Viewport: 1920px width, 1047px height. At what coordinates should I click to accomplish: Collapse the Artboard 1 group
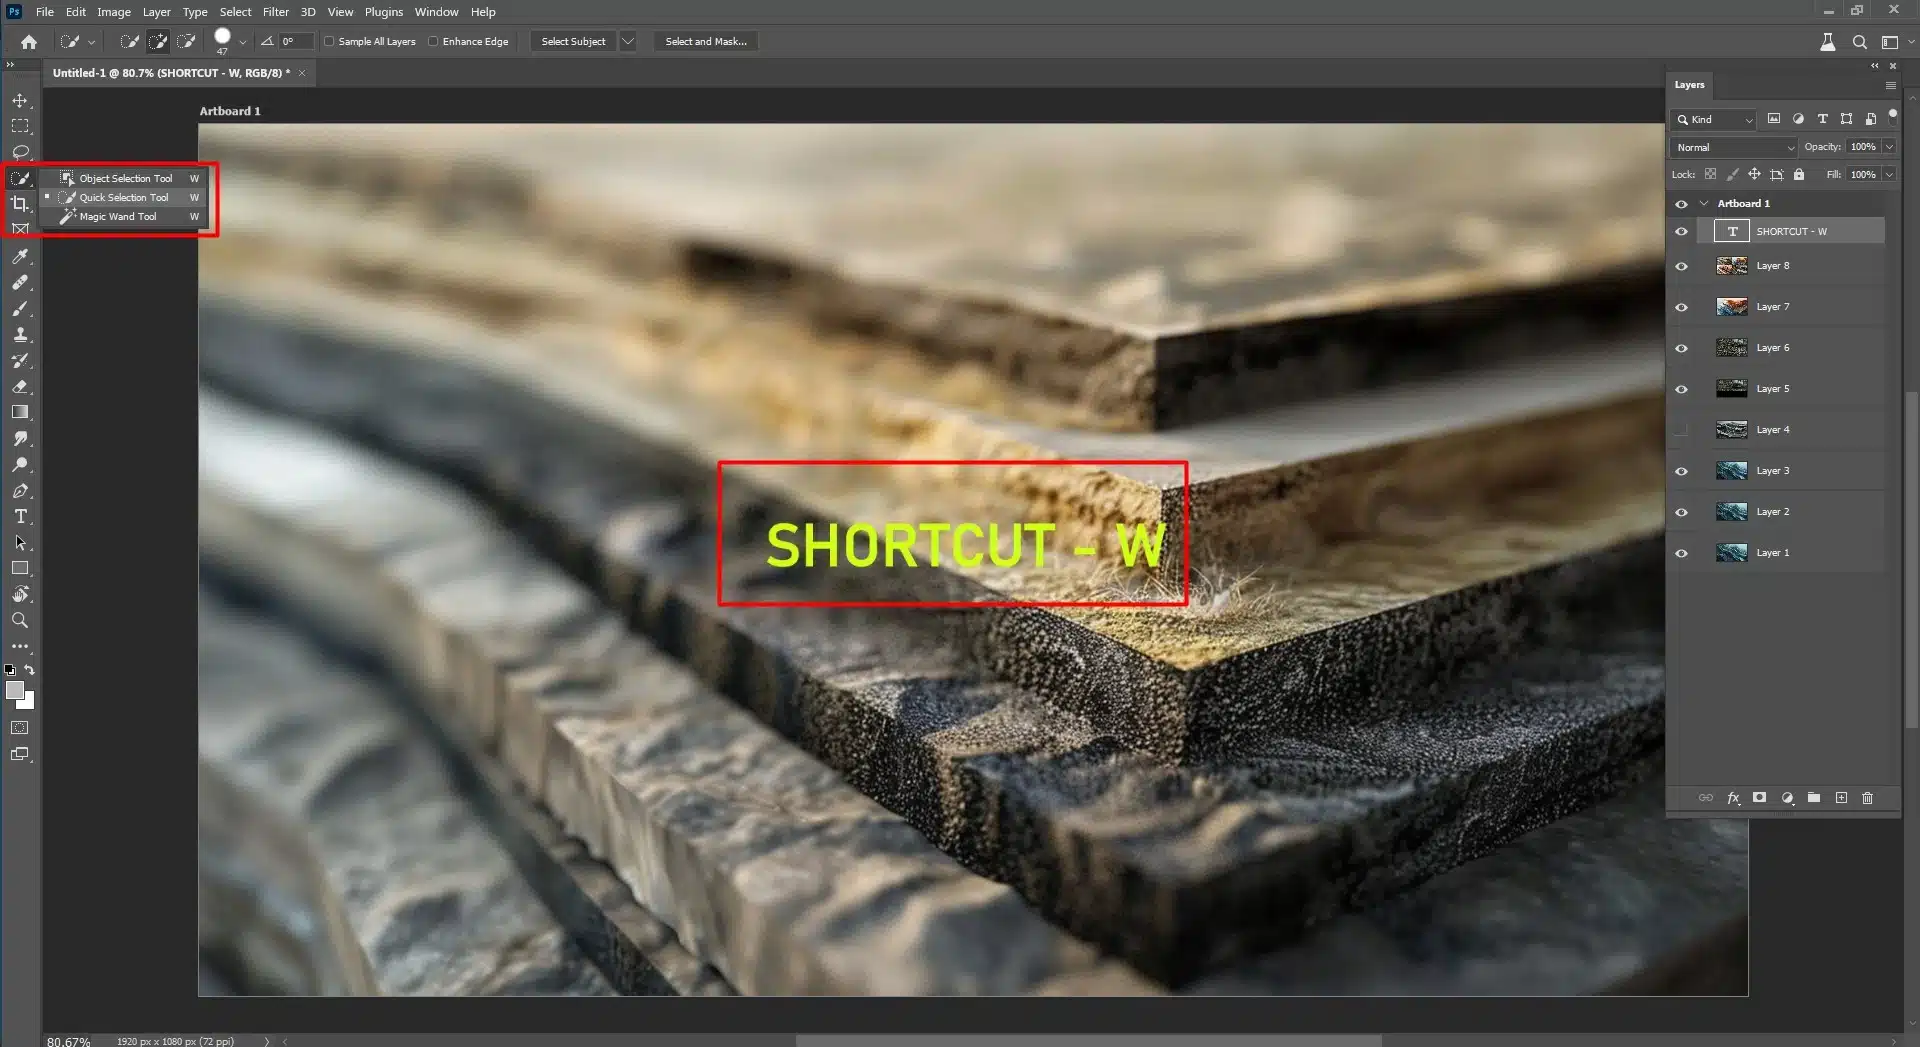point(1704,204)
